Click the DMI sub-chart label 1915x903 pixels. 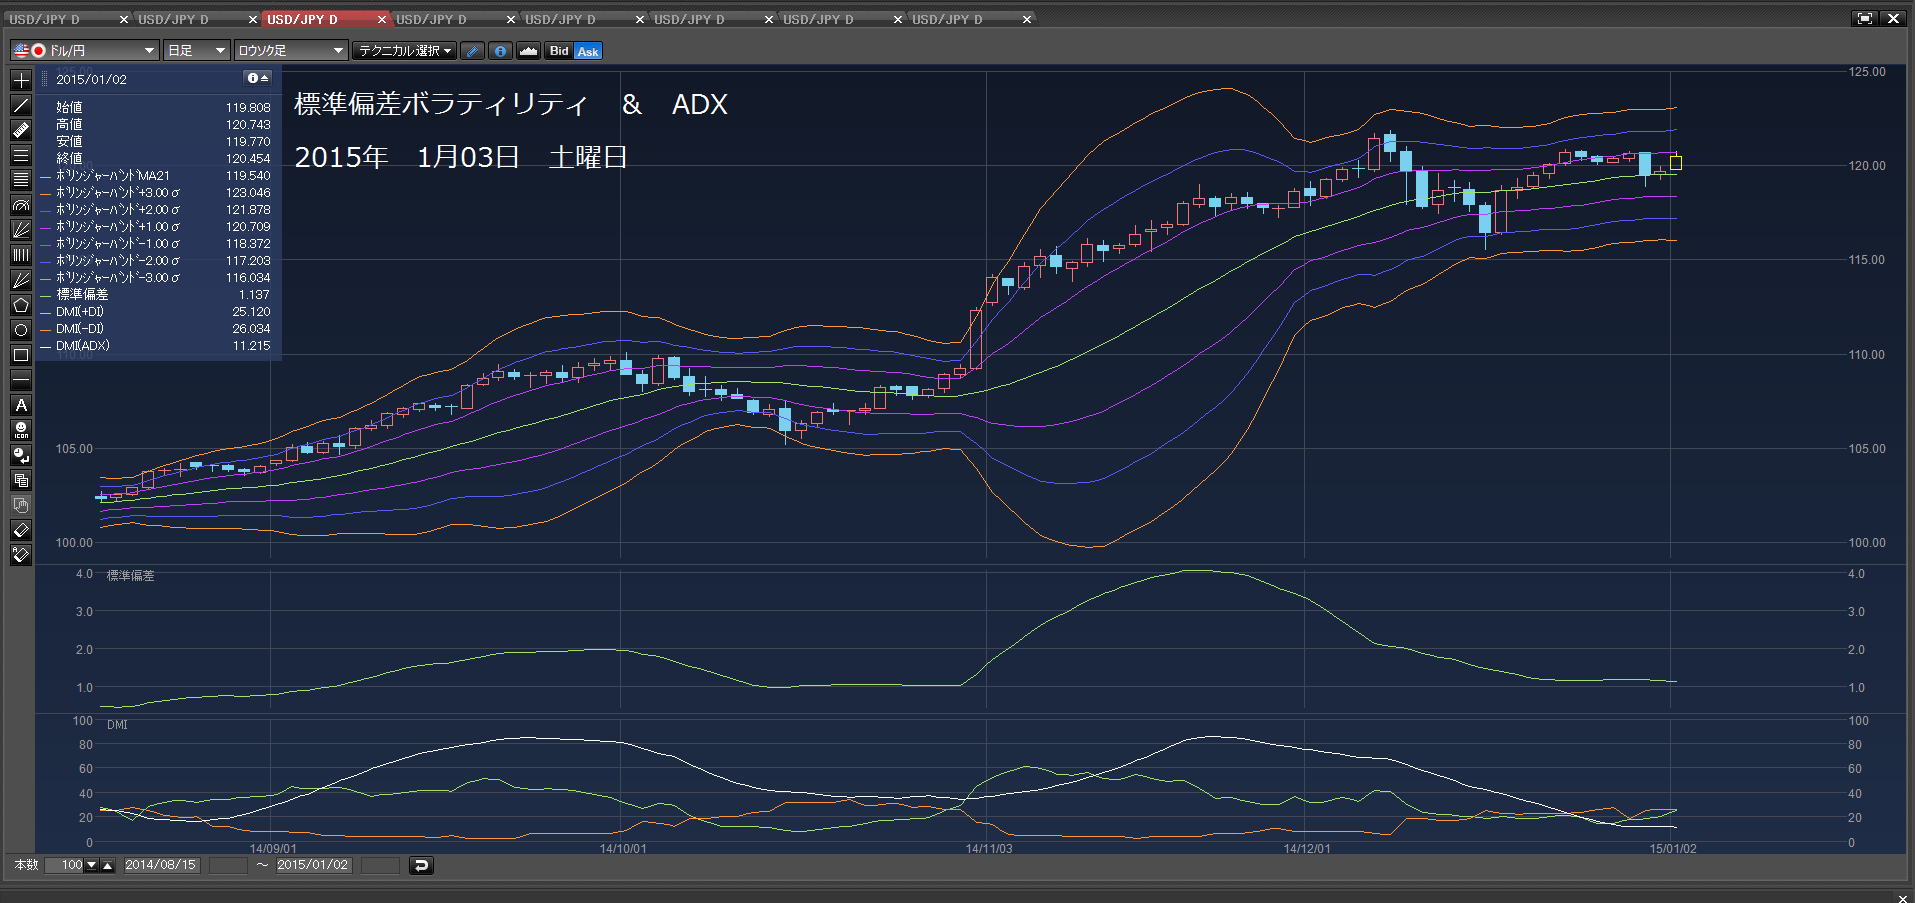point(117,725)
